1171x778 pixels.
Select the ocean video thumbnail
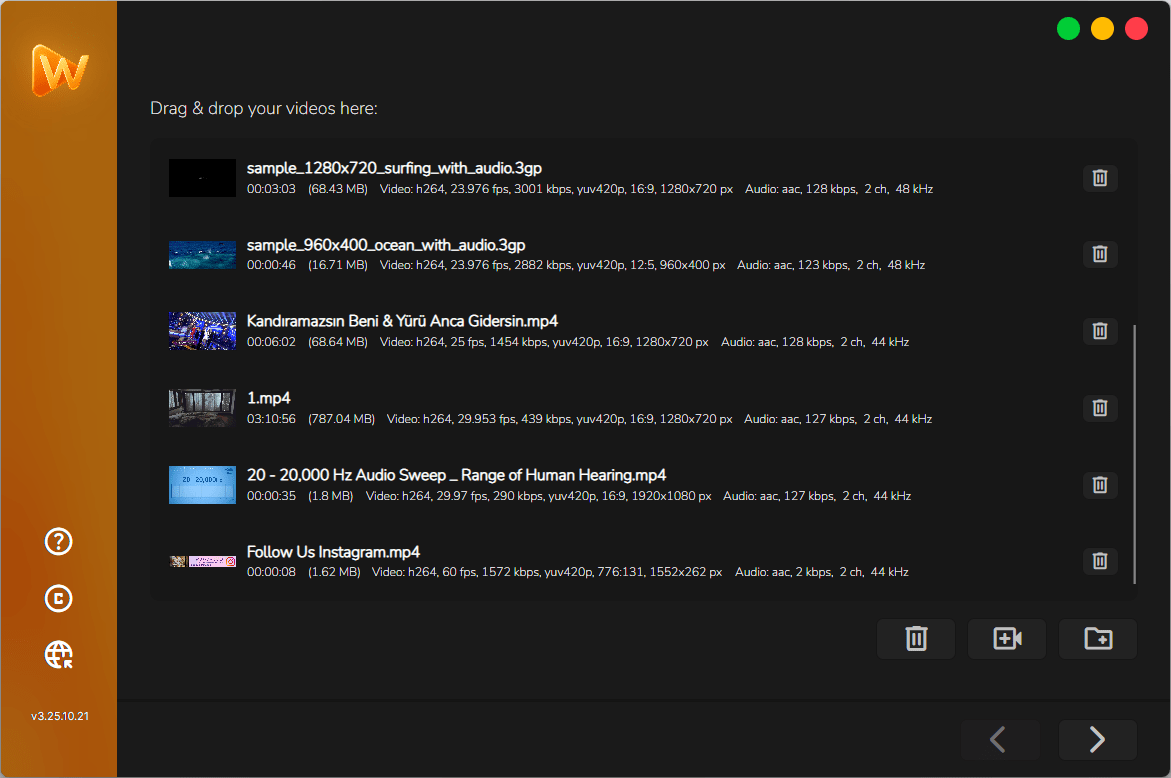click(x=202, y=255)
